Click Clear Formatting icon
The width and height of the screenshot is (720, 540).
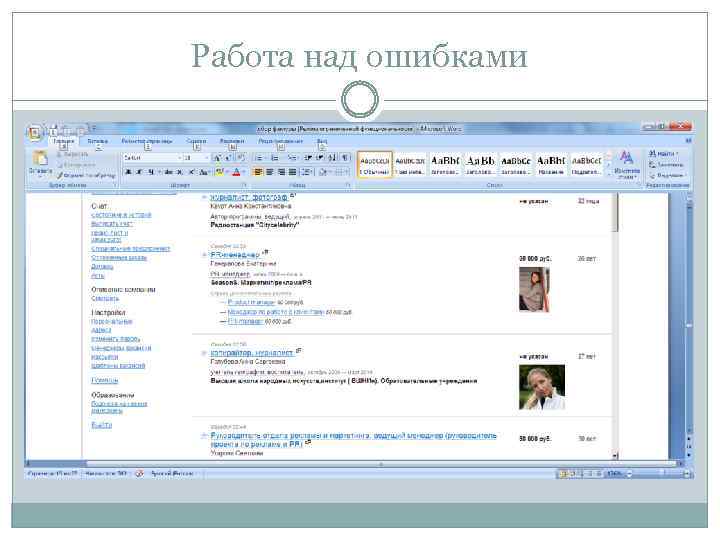[x=242, y=158]
